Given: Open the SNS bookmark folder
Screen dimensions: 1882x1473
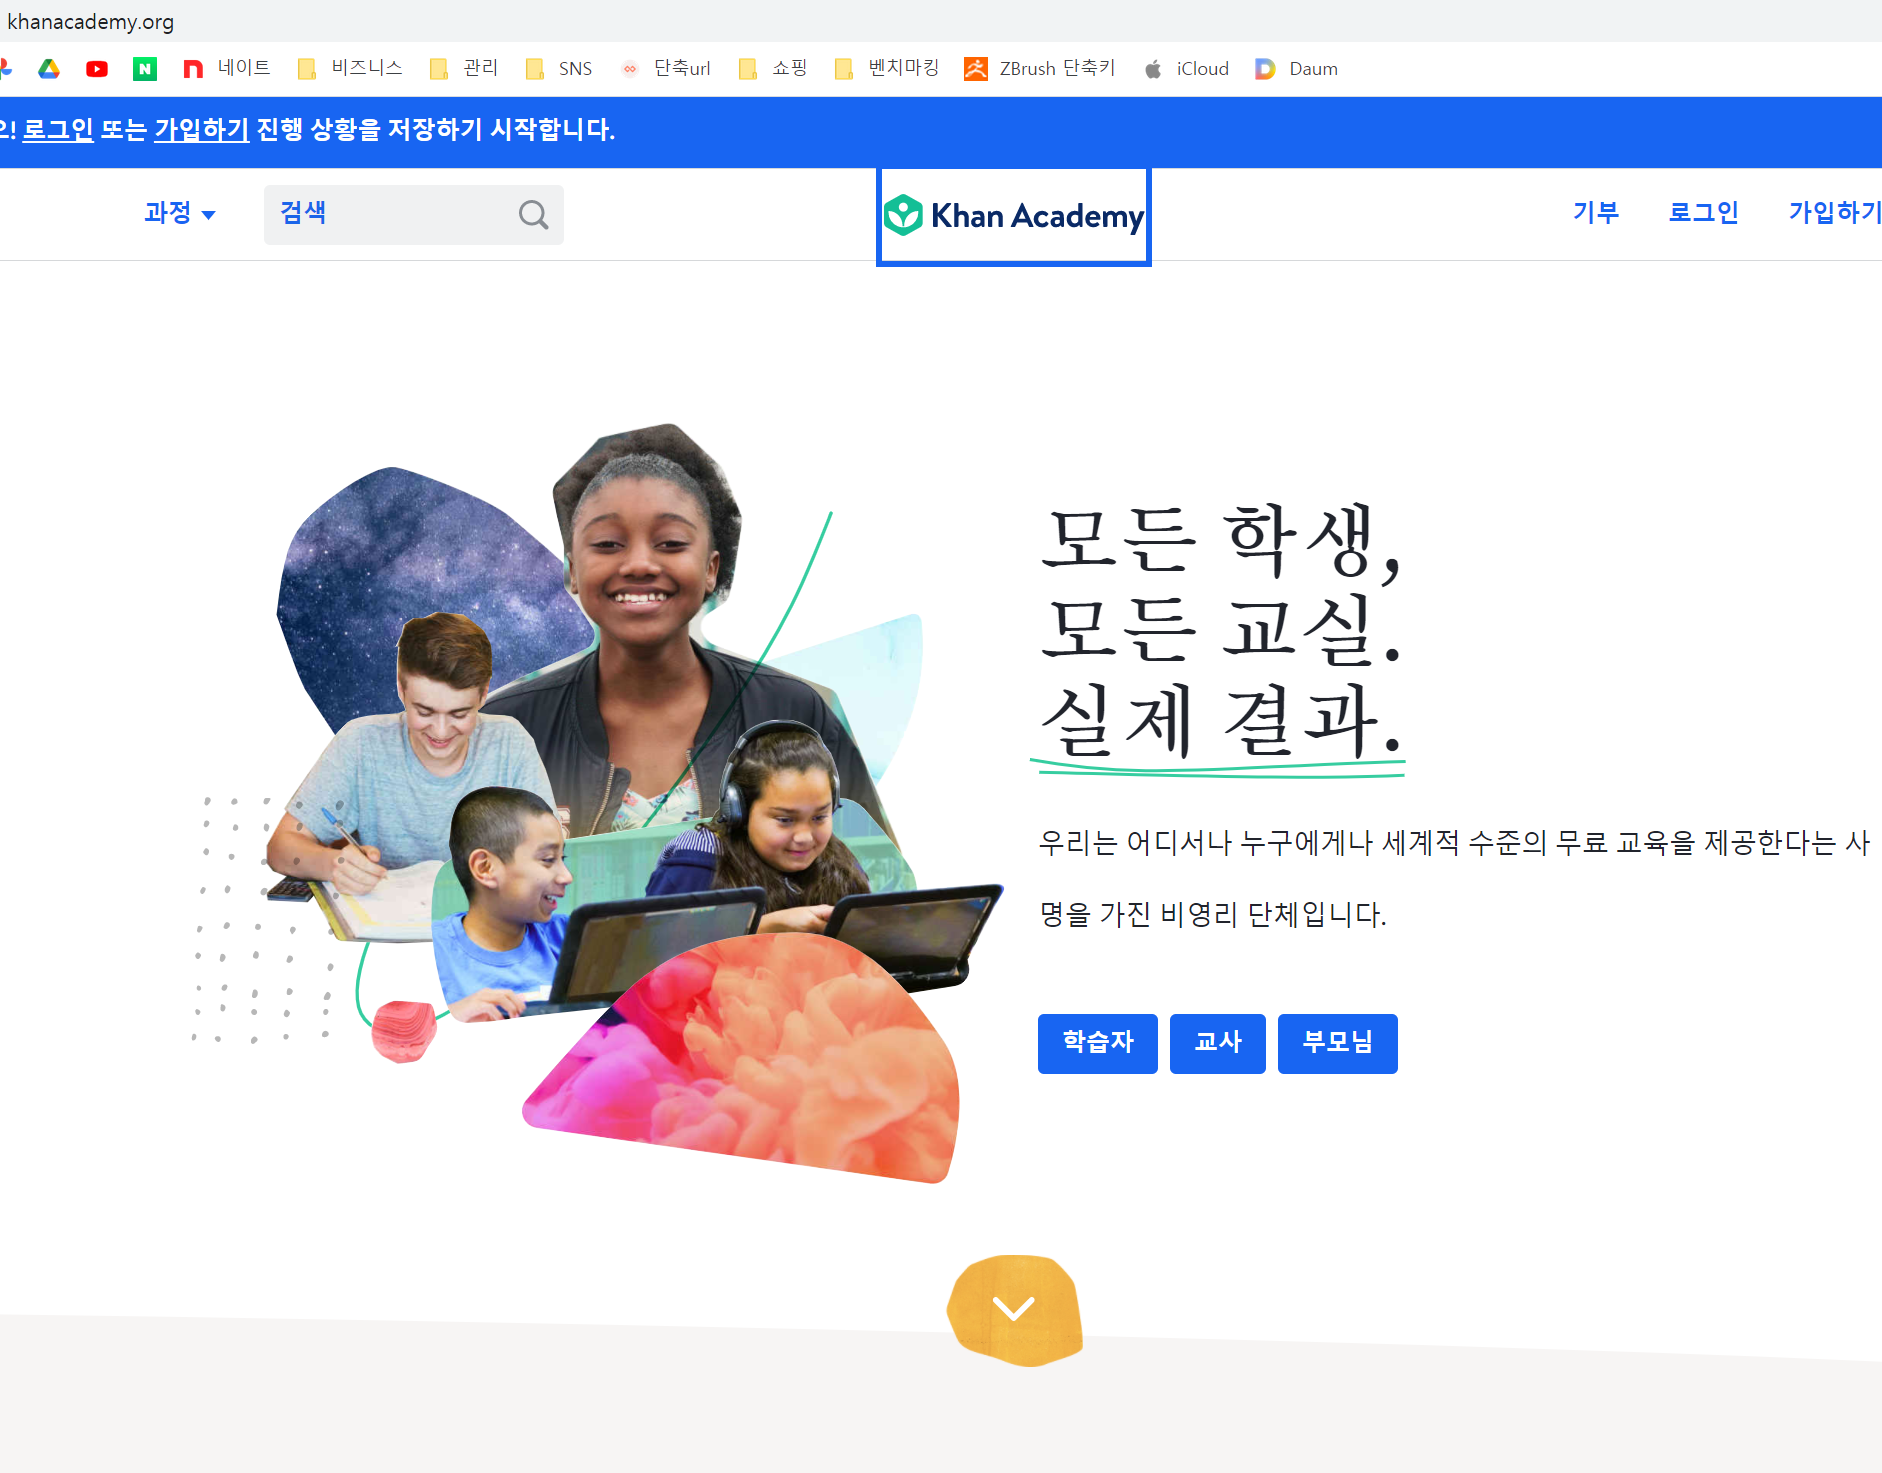Looking at the screenshot, I should pos(559,68).
